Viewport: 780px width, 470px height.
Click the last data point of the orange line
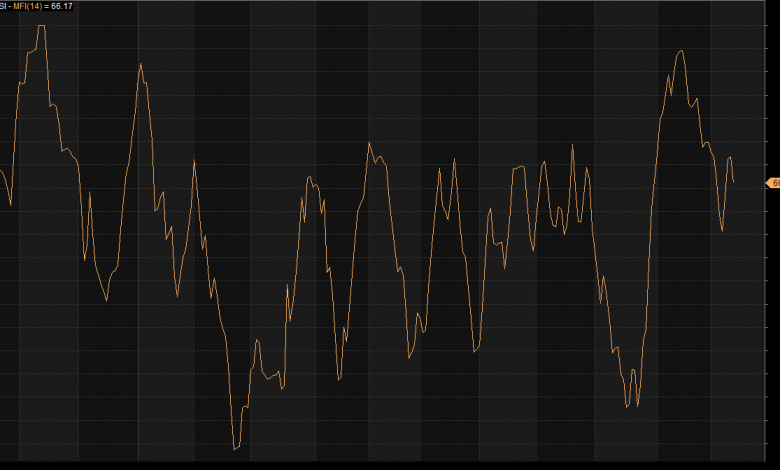pyautogui.click(x=733, y=182)
